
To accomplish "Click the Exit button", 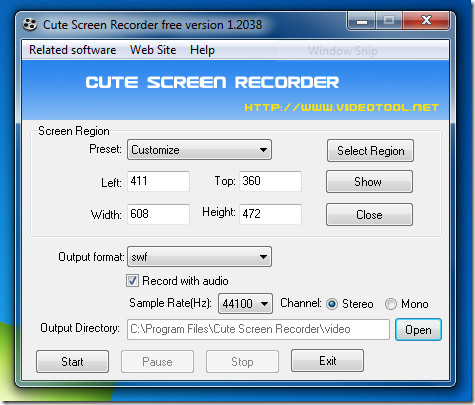I will (327, 361).
